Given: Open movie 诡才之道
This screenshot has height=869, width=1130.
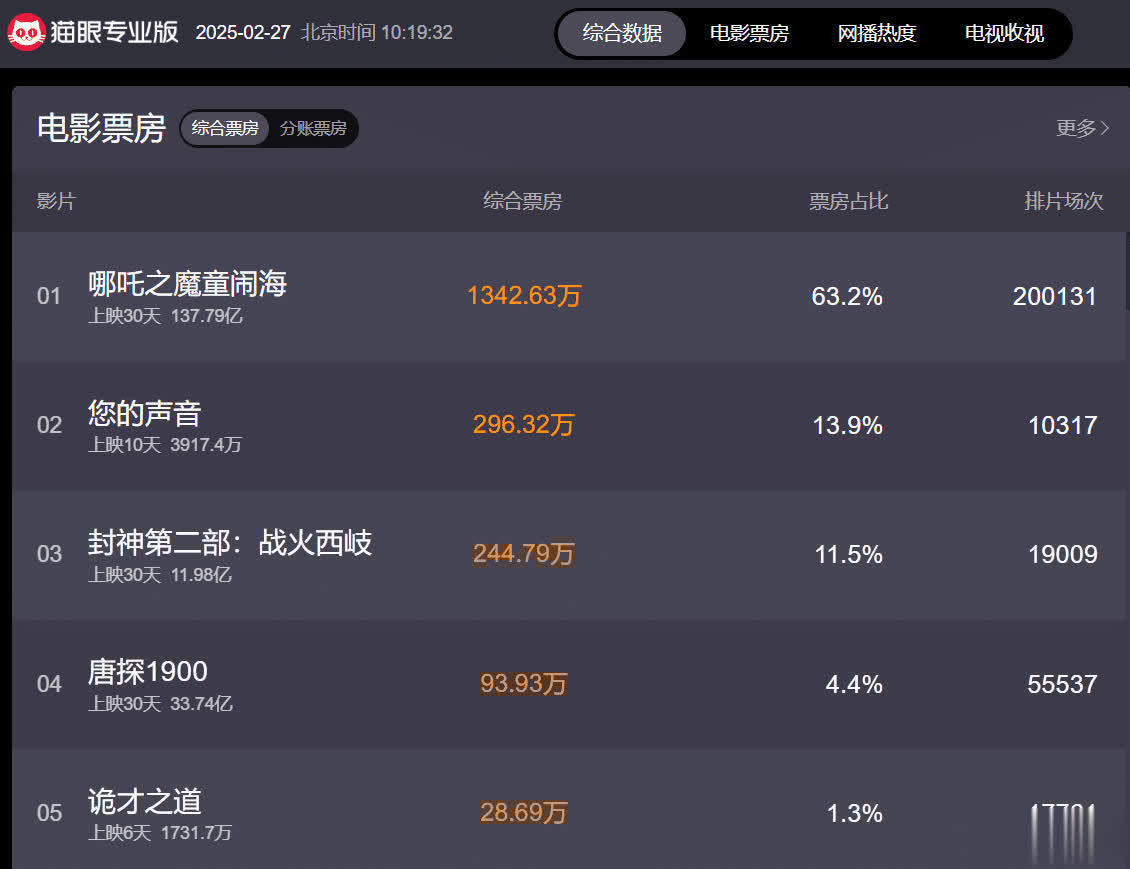Looking at the screenshot, I should coord(145,801).
